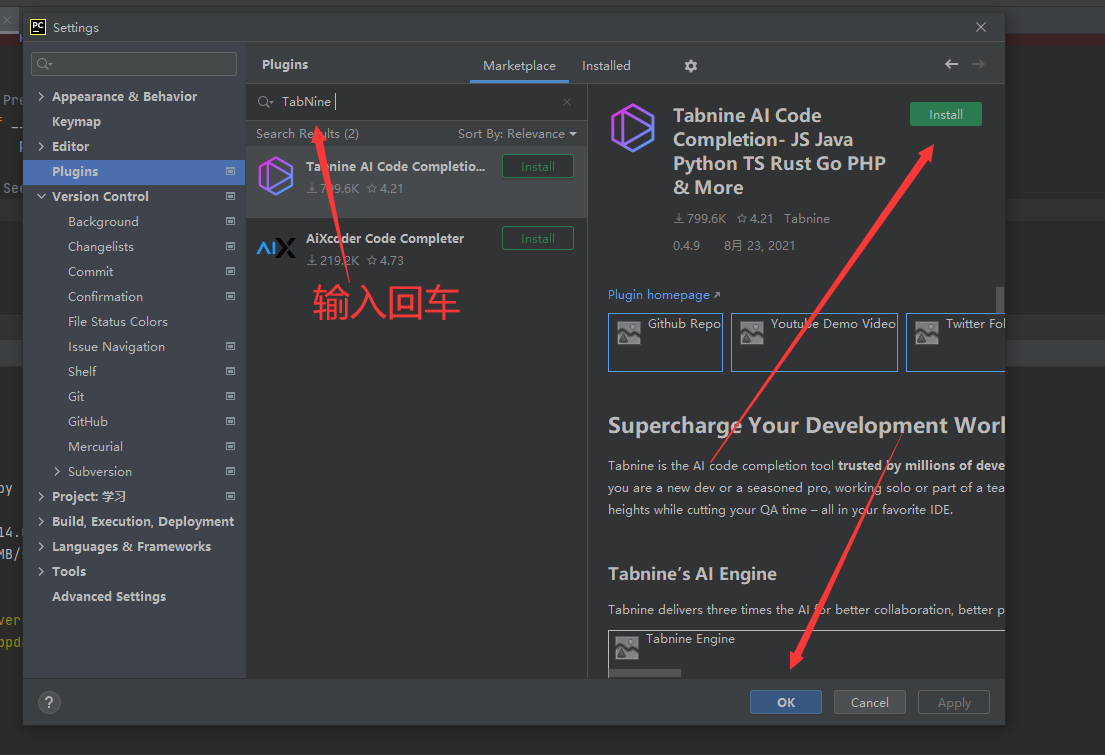
Task: Open the help question mark button
Action: click(x=49, y=702)
